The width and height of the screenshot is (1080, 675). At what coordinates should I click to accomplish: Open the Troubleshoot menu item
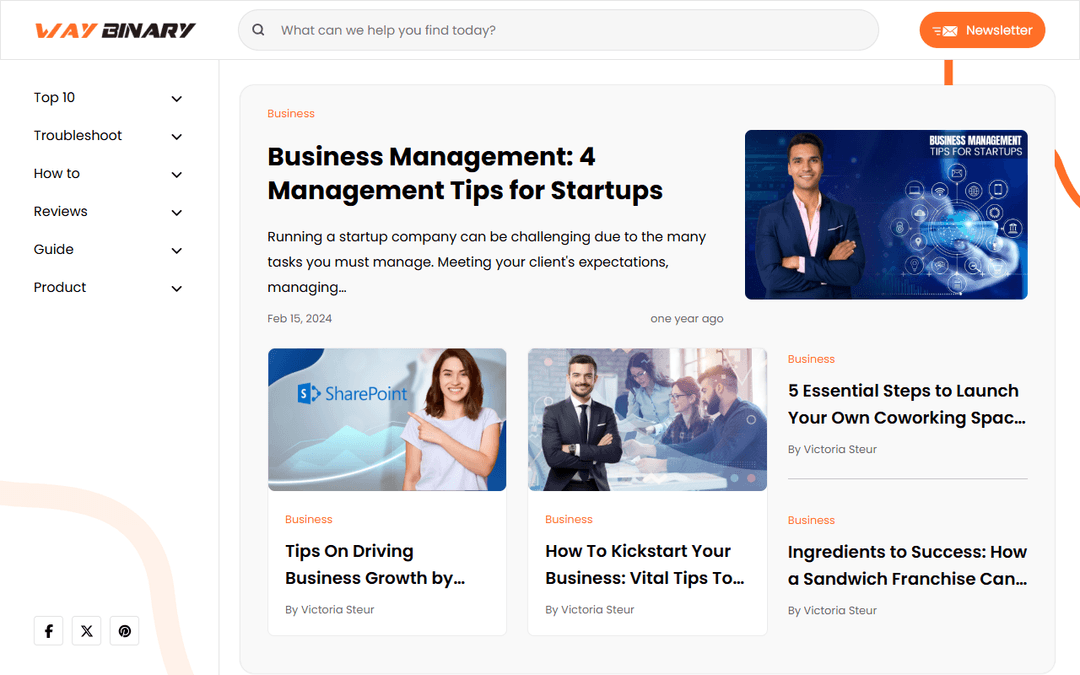pos(78,136)
